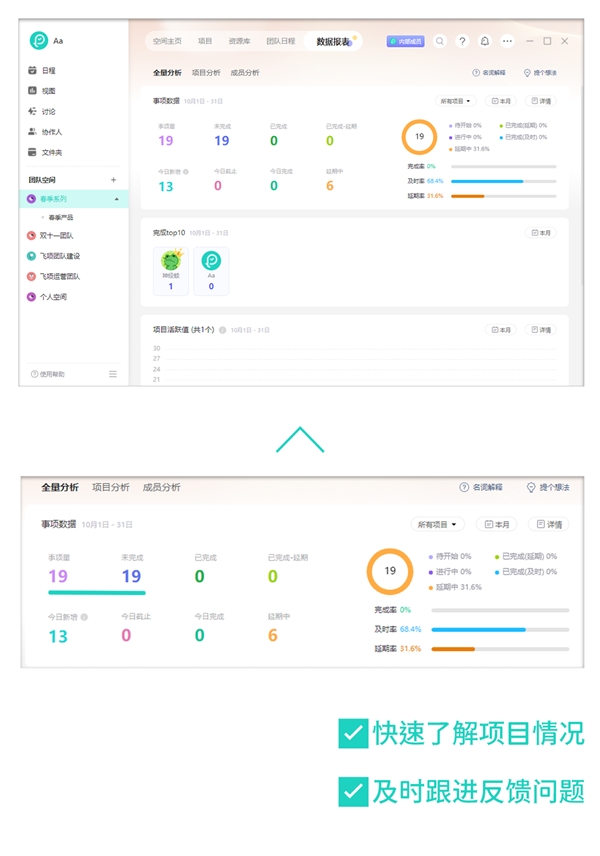Click the 内部成员 button in top bar

pos(406,41)
